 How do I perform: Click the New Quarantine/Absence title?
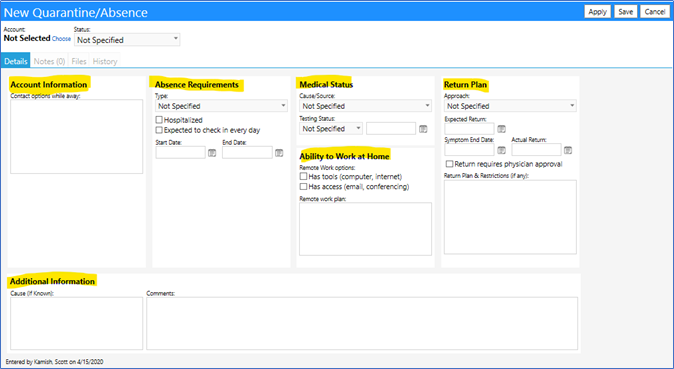coord(76,12)
